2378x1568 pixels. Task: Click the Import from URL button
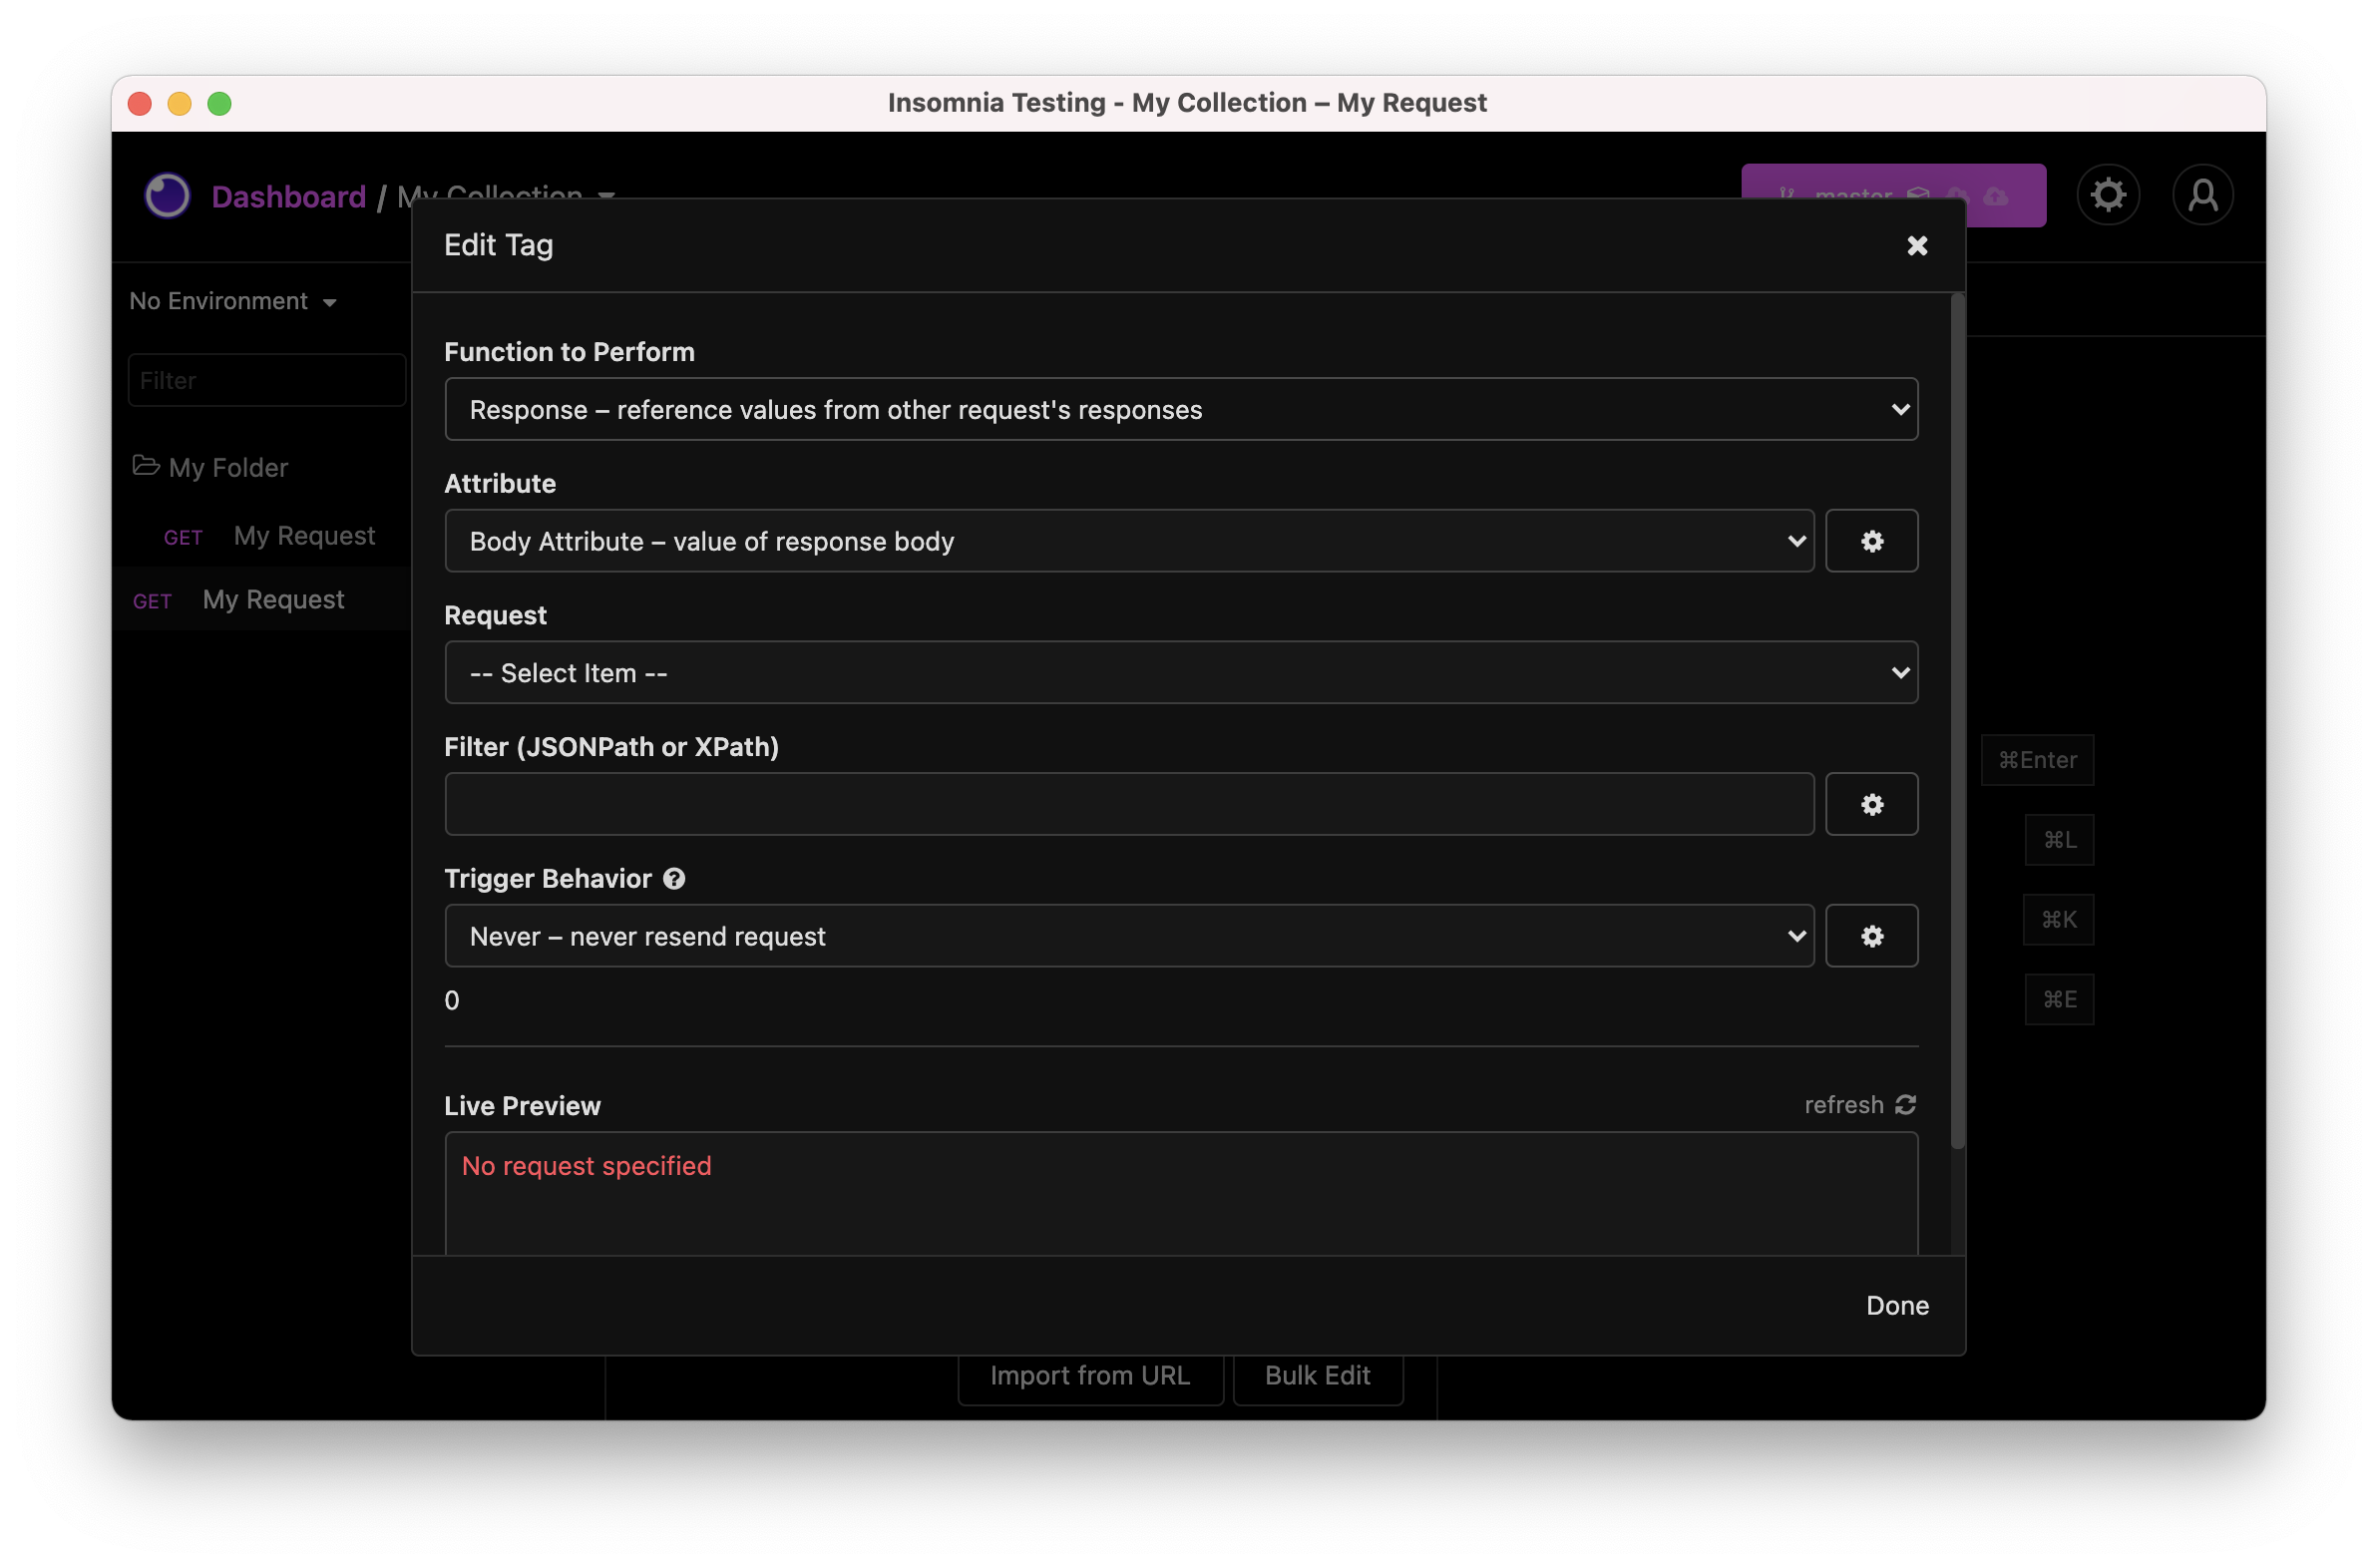(1089, 1375)
